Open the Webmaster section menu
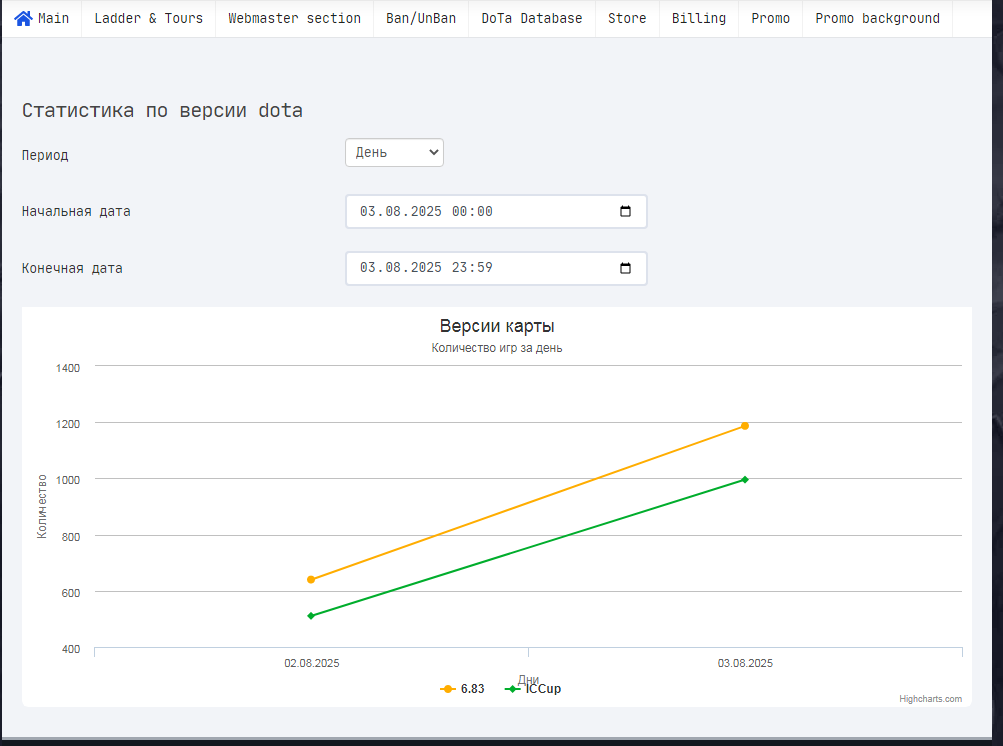 [294, 19]
